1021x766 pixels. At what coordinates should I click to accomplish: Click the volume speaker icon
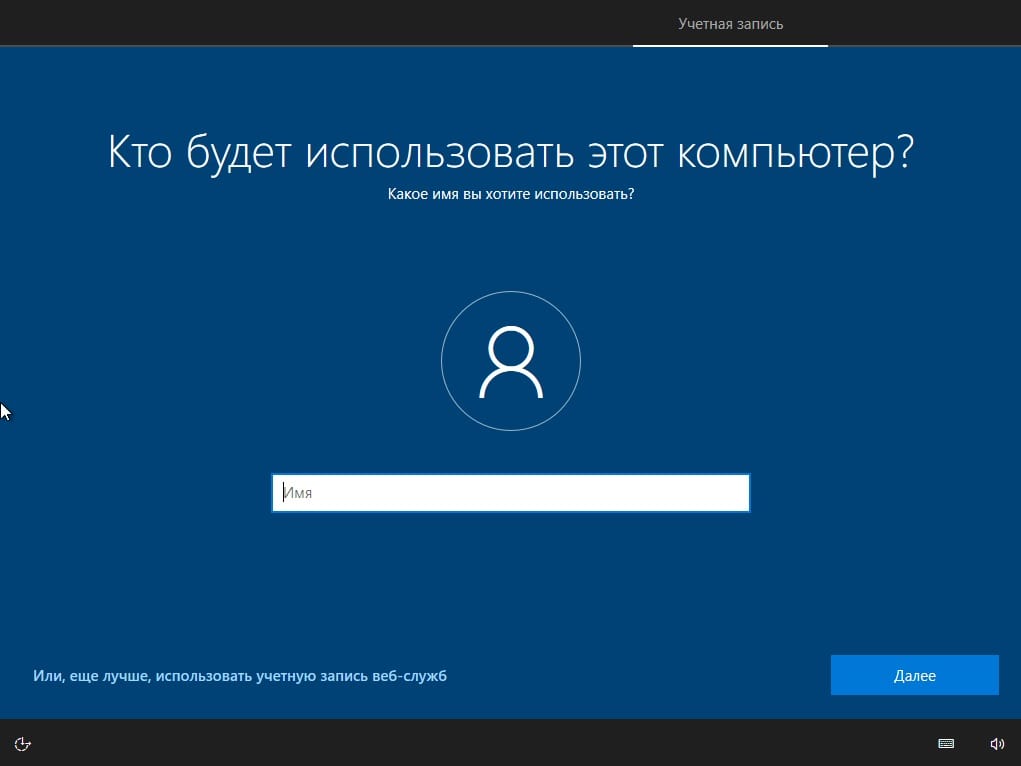pos(996,743)
